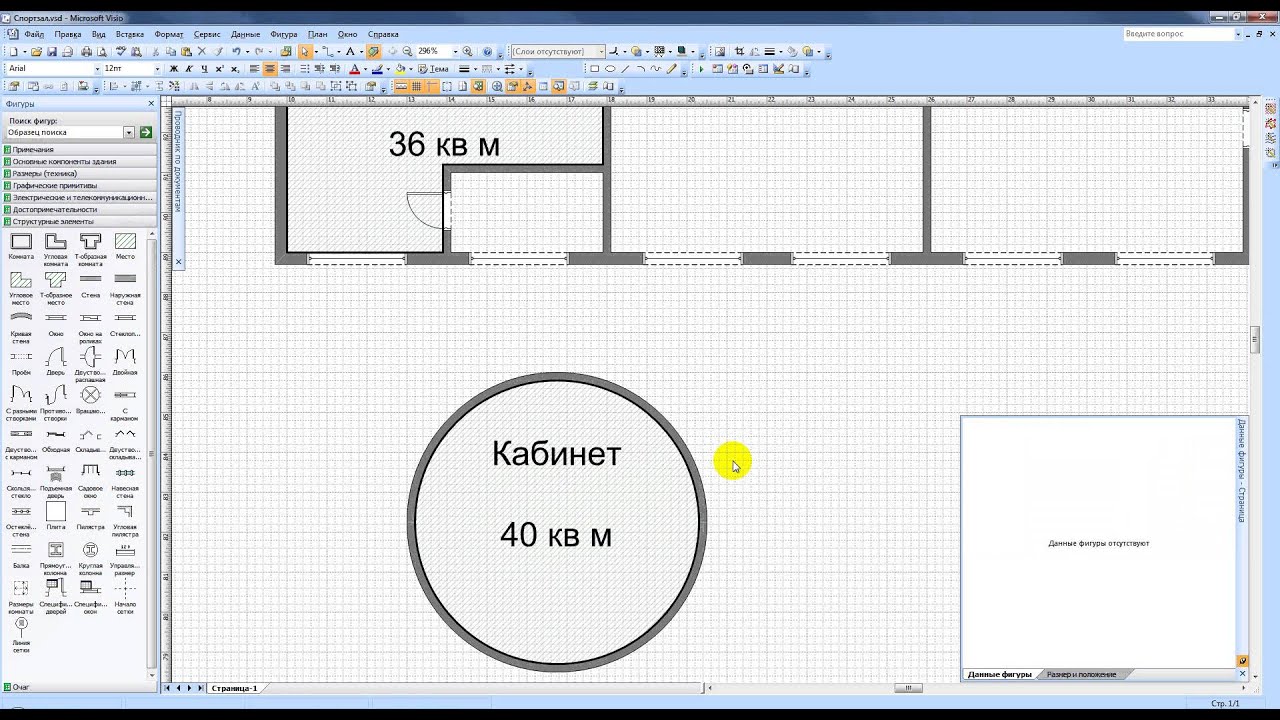This screenshot has height=720, width=1280.
Task: Pick the Т-образная комната shape
Action: pyautogui.click(x=90, y=249)
